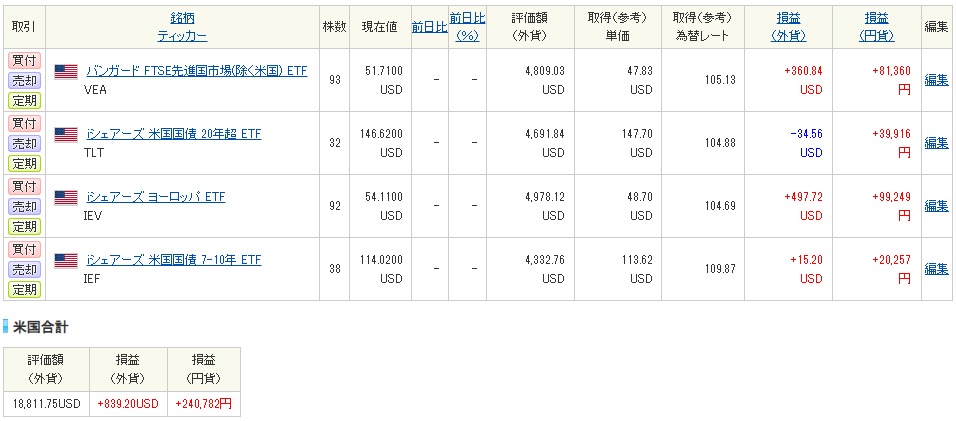This screenshot has width=956, height=421.
Task: Click the US flag icon beside TLT
Action: 65,134
